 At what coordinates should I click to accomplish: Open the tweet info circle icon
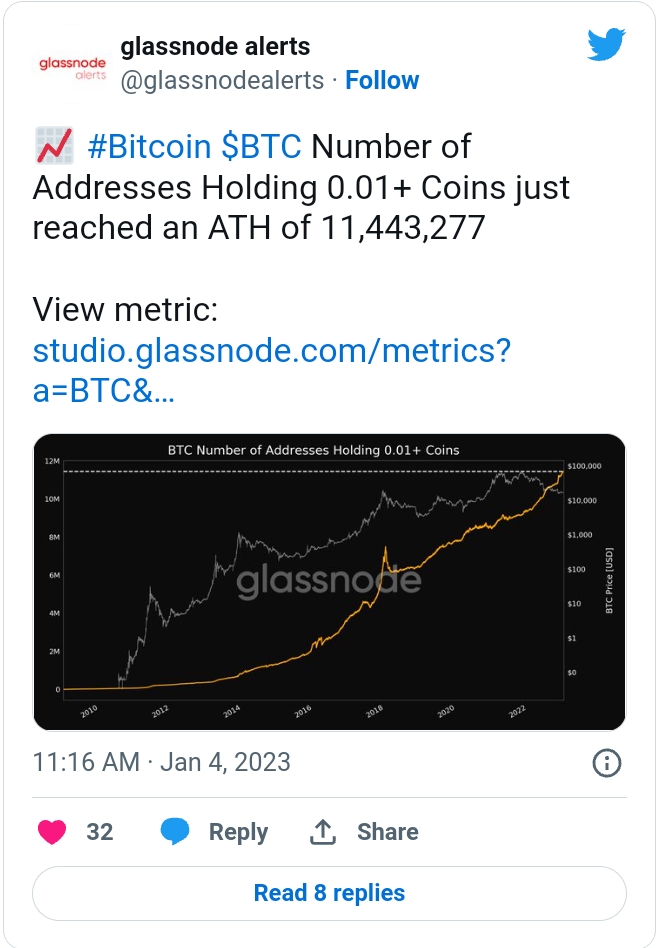click(607, 763)
